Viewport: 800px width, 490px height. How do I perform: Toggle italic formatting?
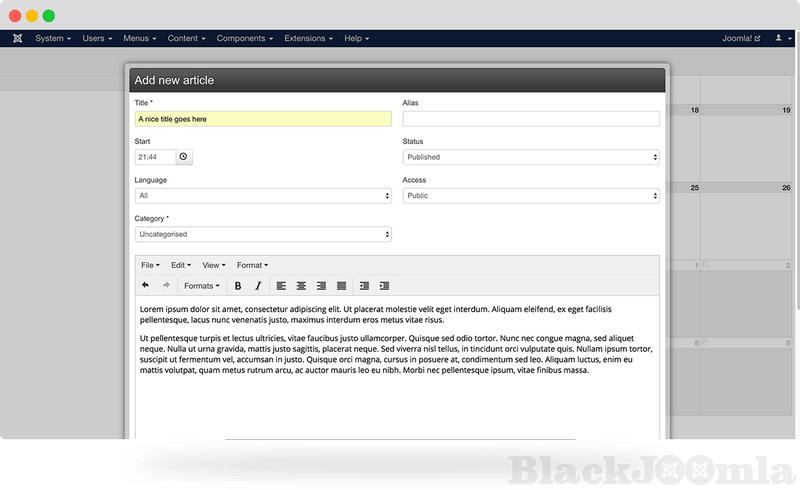tap(258, 286)
